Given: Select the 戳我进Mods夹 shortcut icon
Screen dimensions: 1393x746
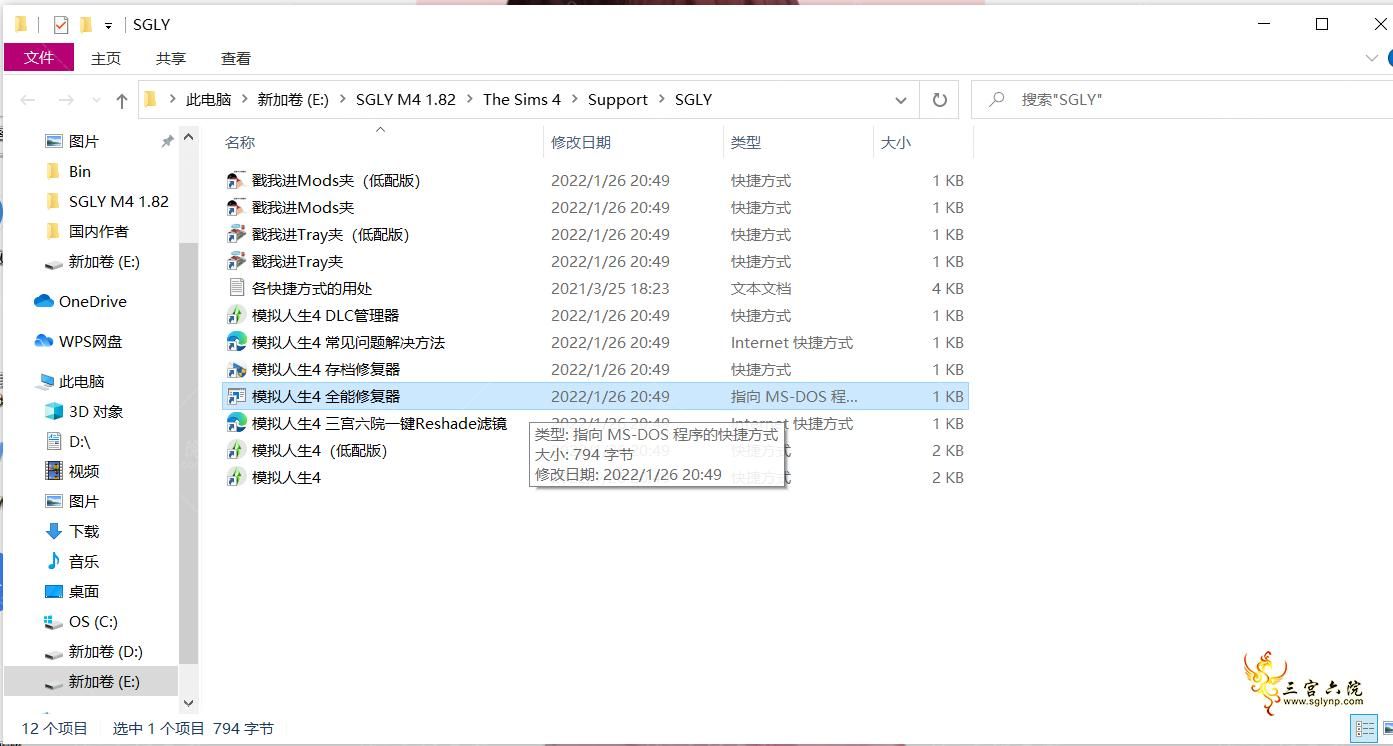Looking at the screenshot, I should (x=236, y=208).
